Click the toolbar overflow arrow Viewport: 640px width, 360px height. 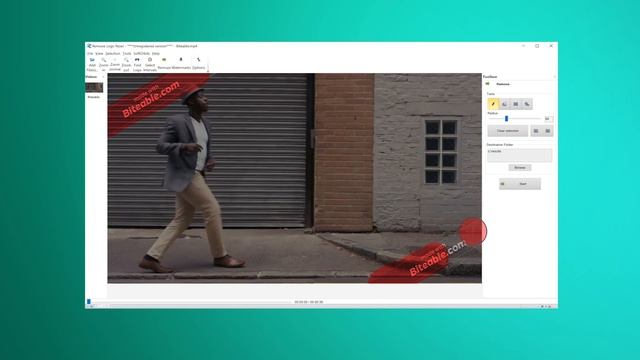(x=208, y=71)
